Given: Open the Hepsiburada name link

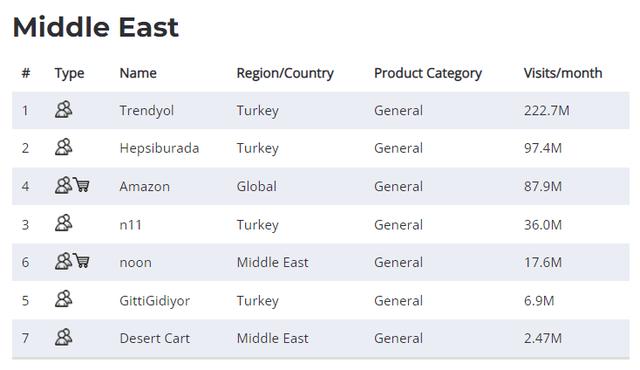Looking at the screenshot, I should (x=159, y=148).
